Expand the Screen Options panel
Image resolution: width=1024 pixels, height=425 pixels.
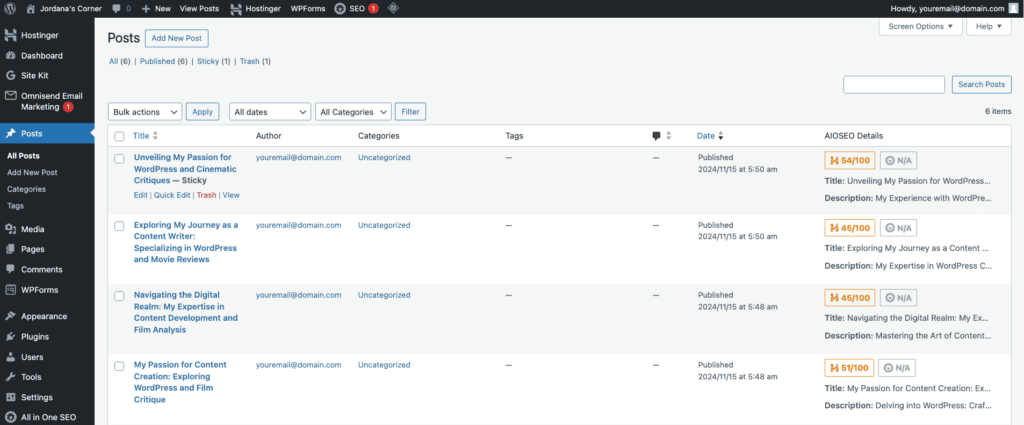point(920,27)
